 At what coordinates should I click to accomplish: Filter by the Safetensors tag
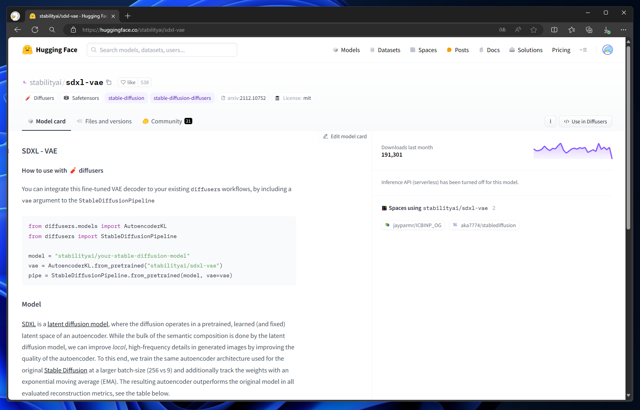pyautogui.click(x=81, y=98)
